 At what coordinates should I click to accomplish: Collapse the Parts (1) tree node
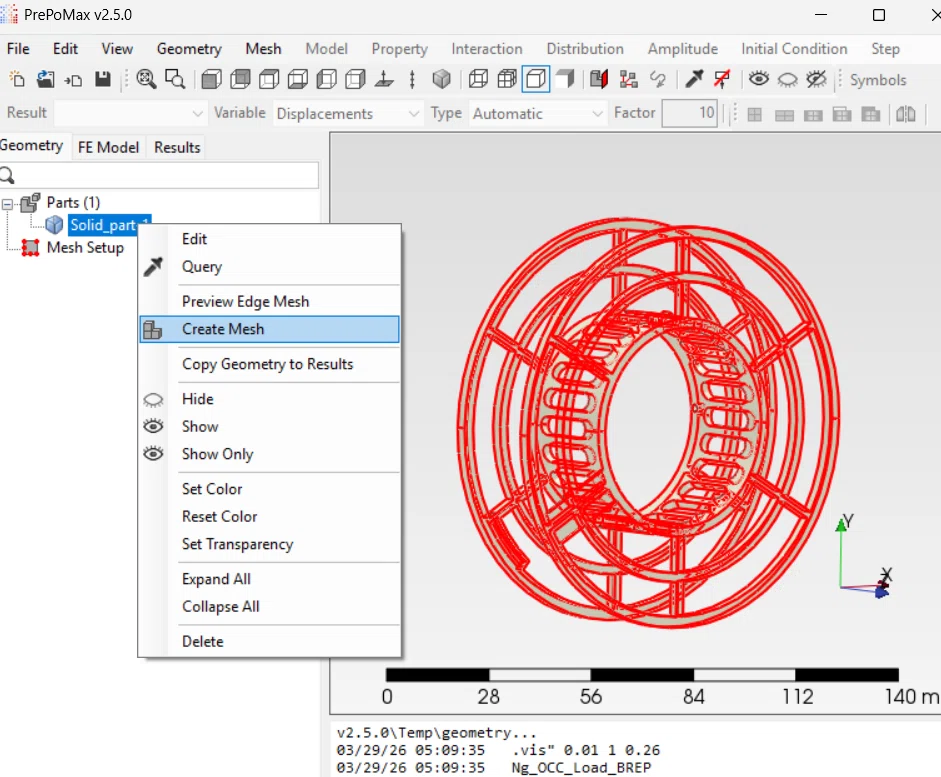8,204
